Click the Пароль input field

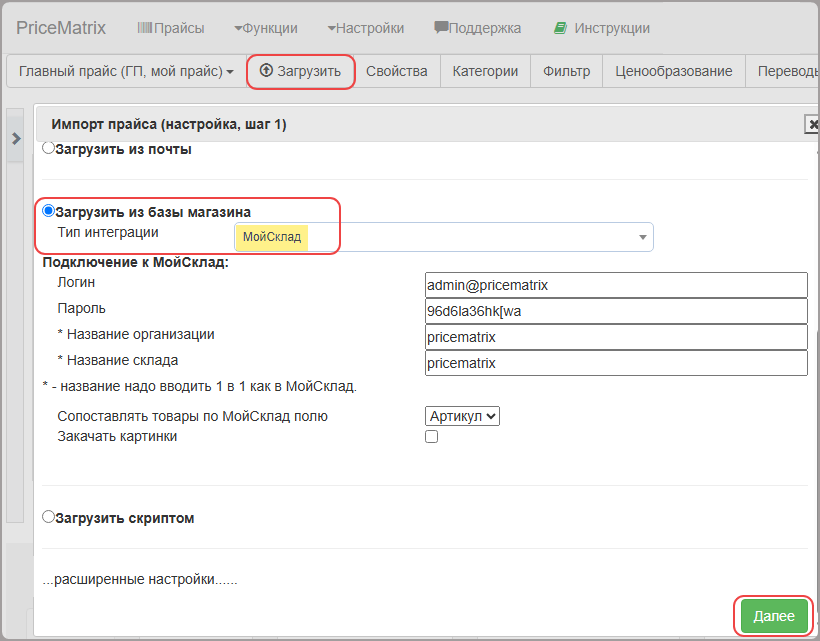point(616,311)
